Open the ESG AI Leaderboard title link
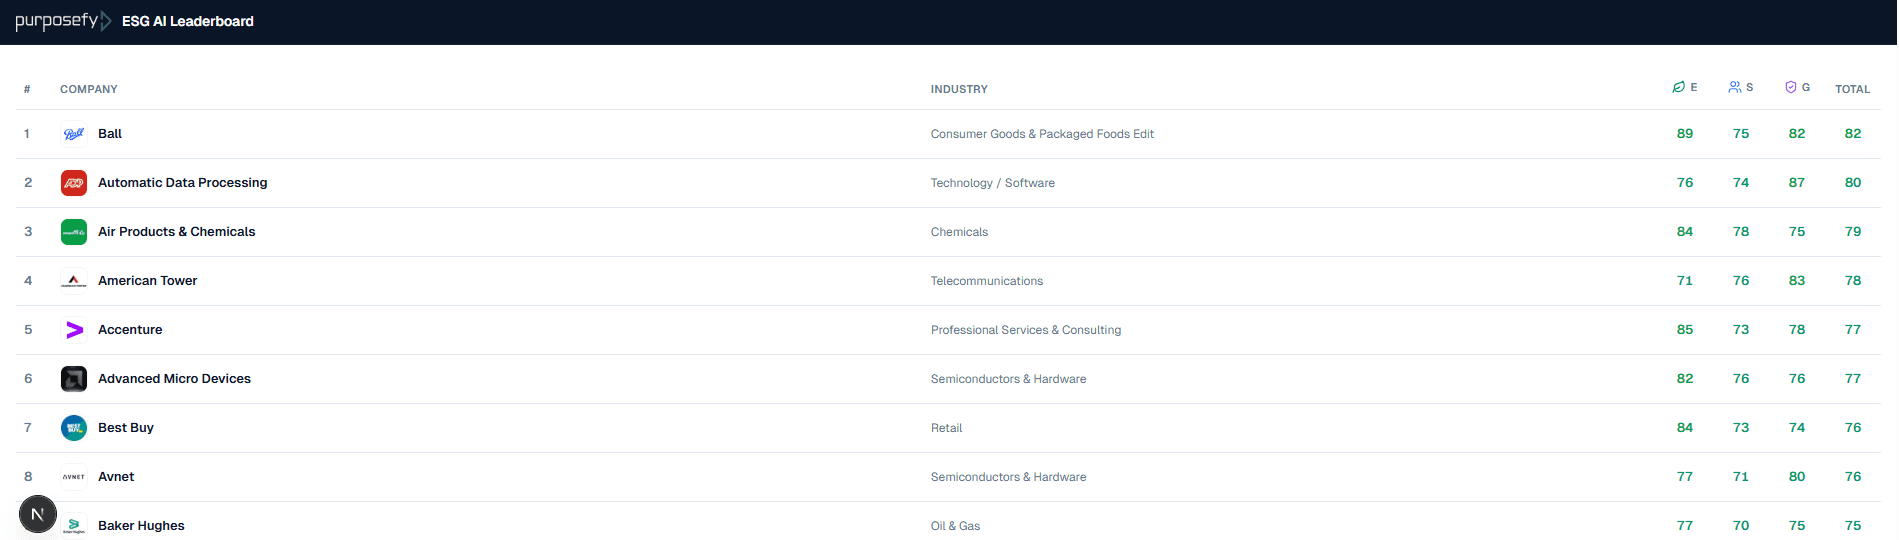This screenshot has width=1899, height=540. pos(188,21)
